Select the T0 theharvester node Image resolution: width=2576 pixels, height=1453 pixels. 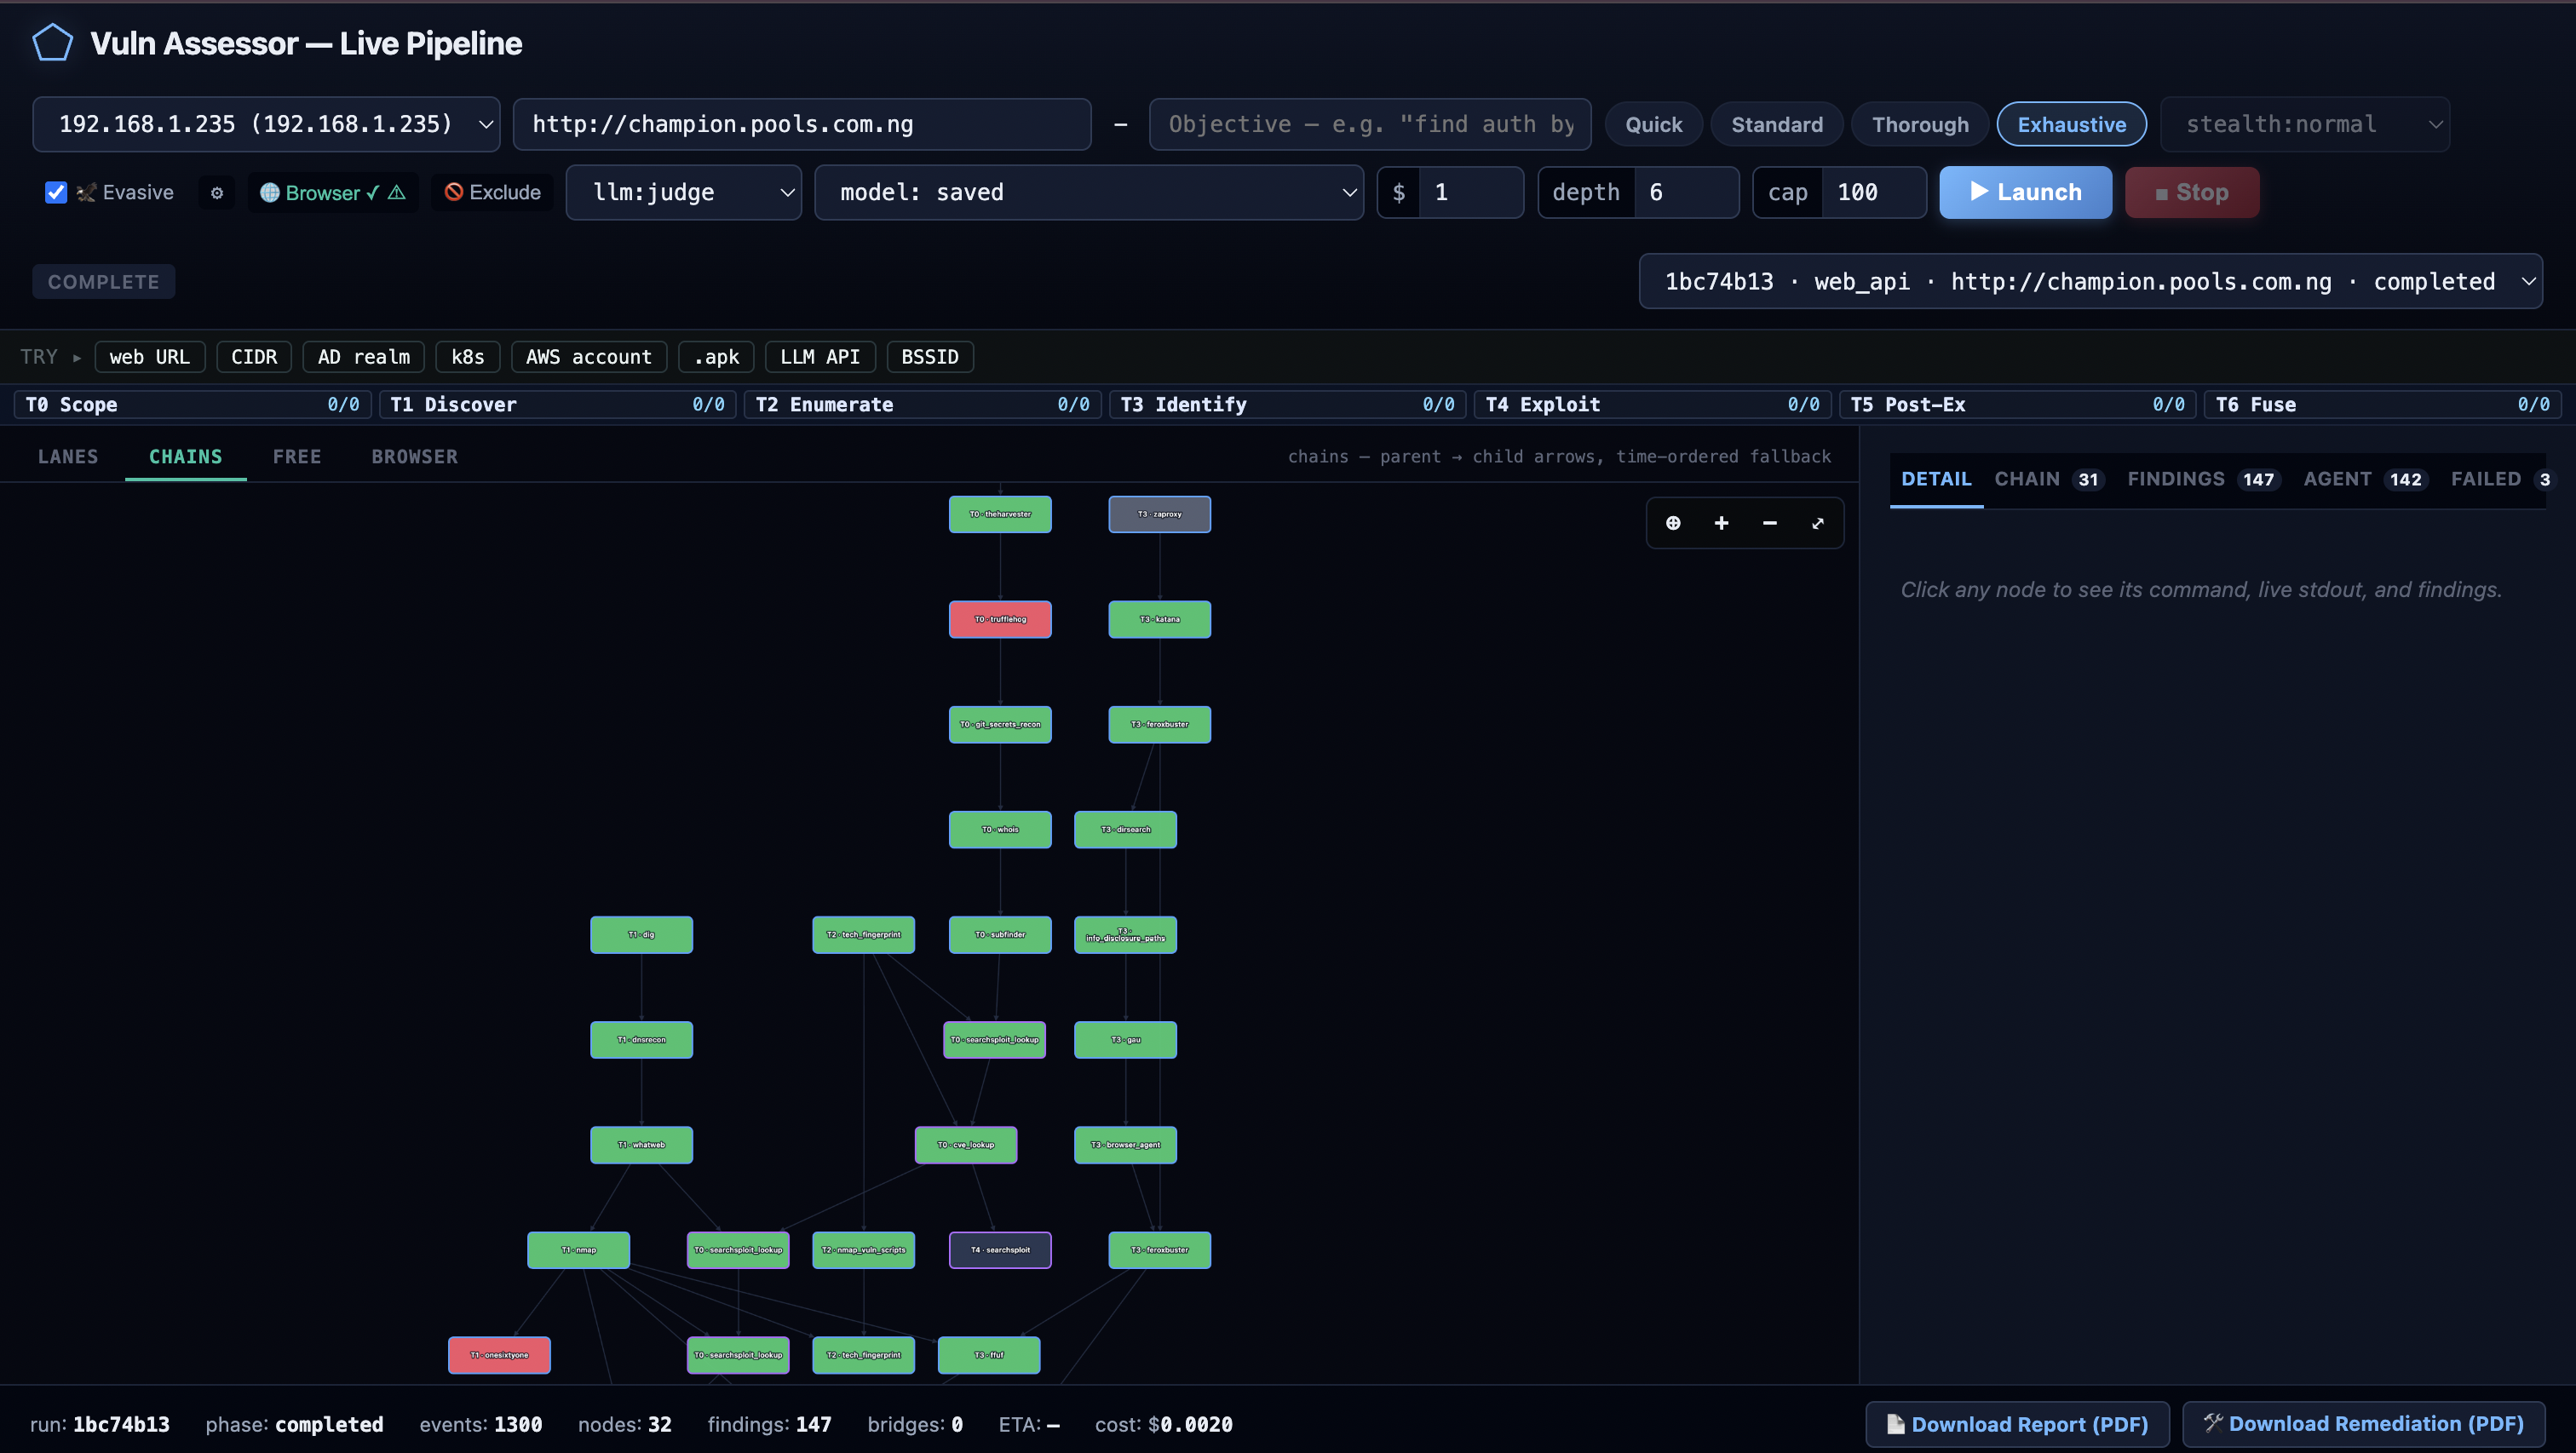(1000, 514)
